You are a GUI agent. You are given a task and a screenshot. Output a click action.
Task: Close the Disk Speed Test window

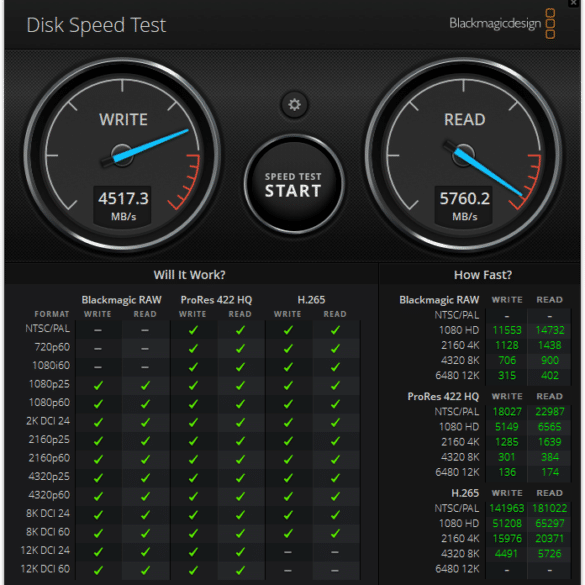pyautogui.click(x=574, y=3)
